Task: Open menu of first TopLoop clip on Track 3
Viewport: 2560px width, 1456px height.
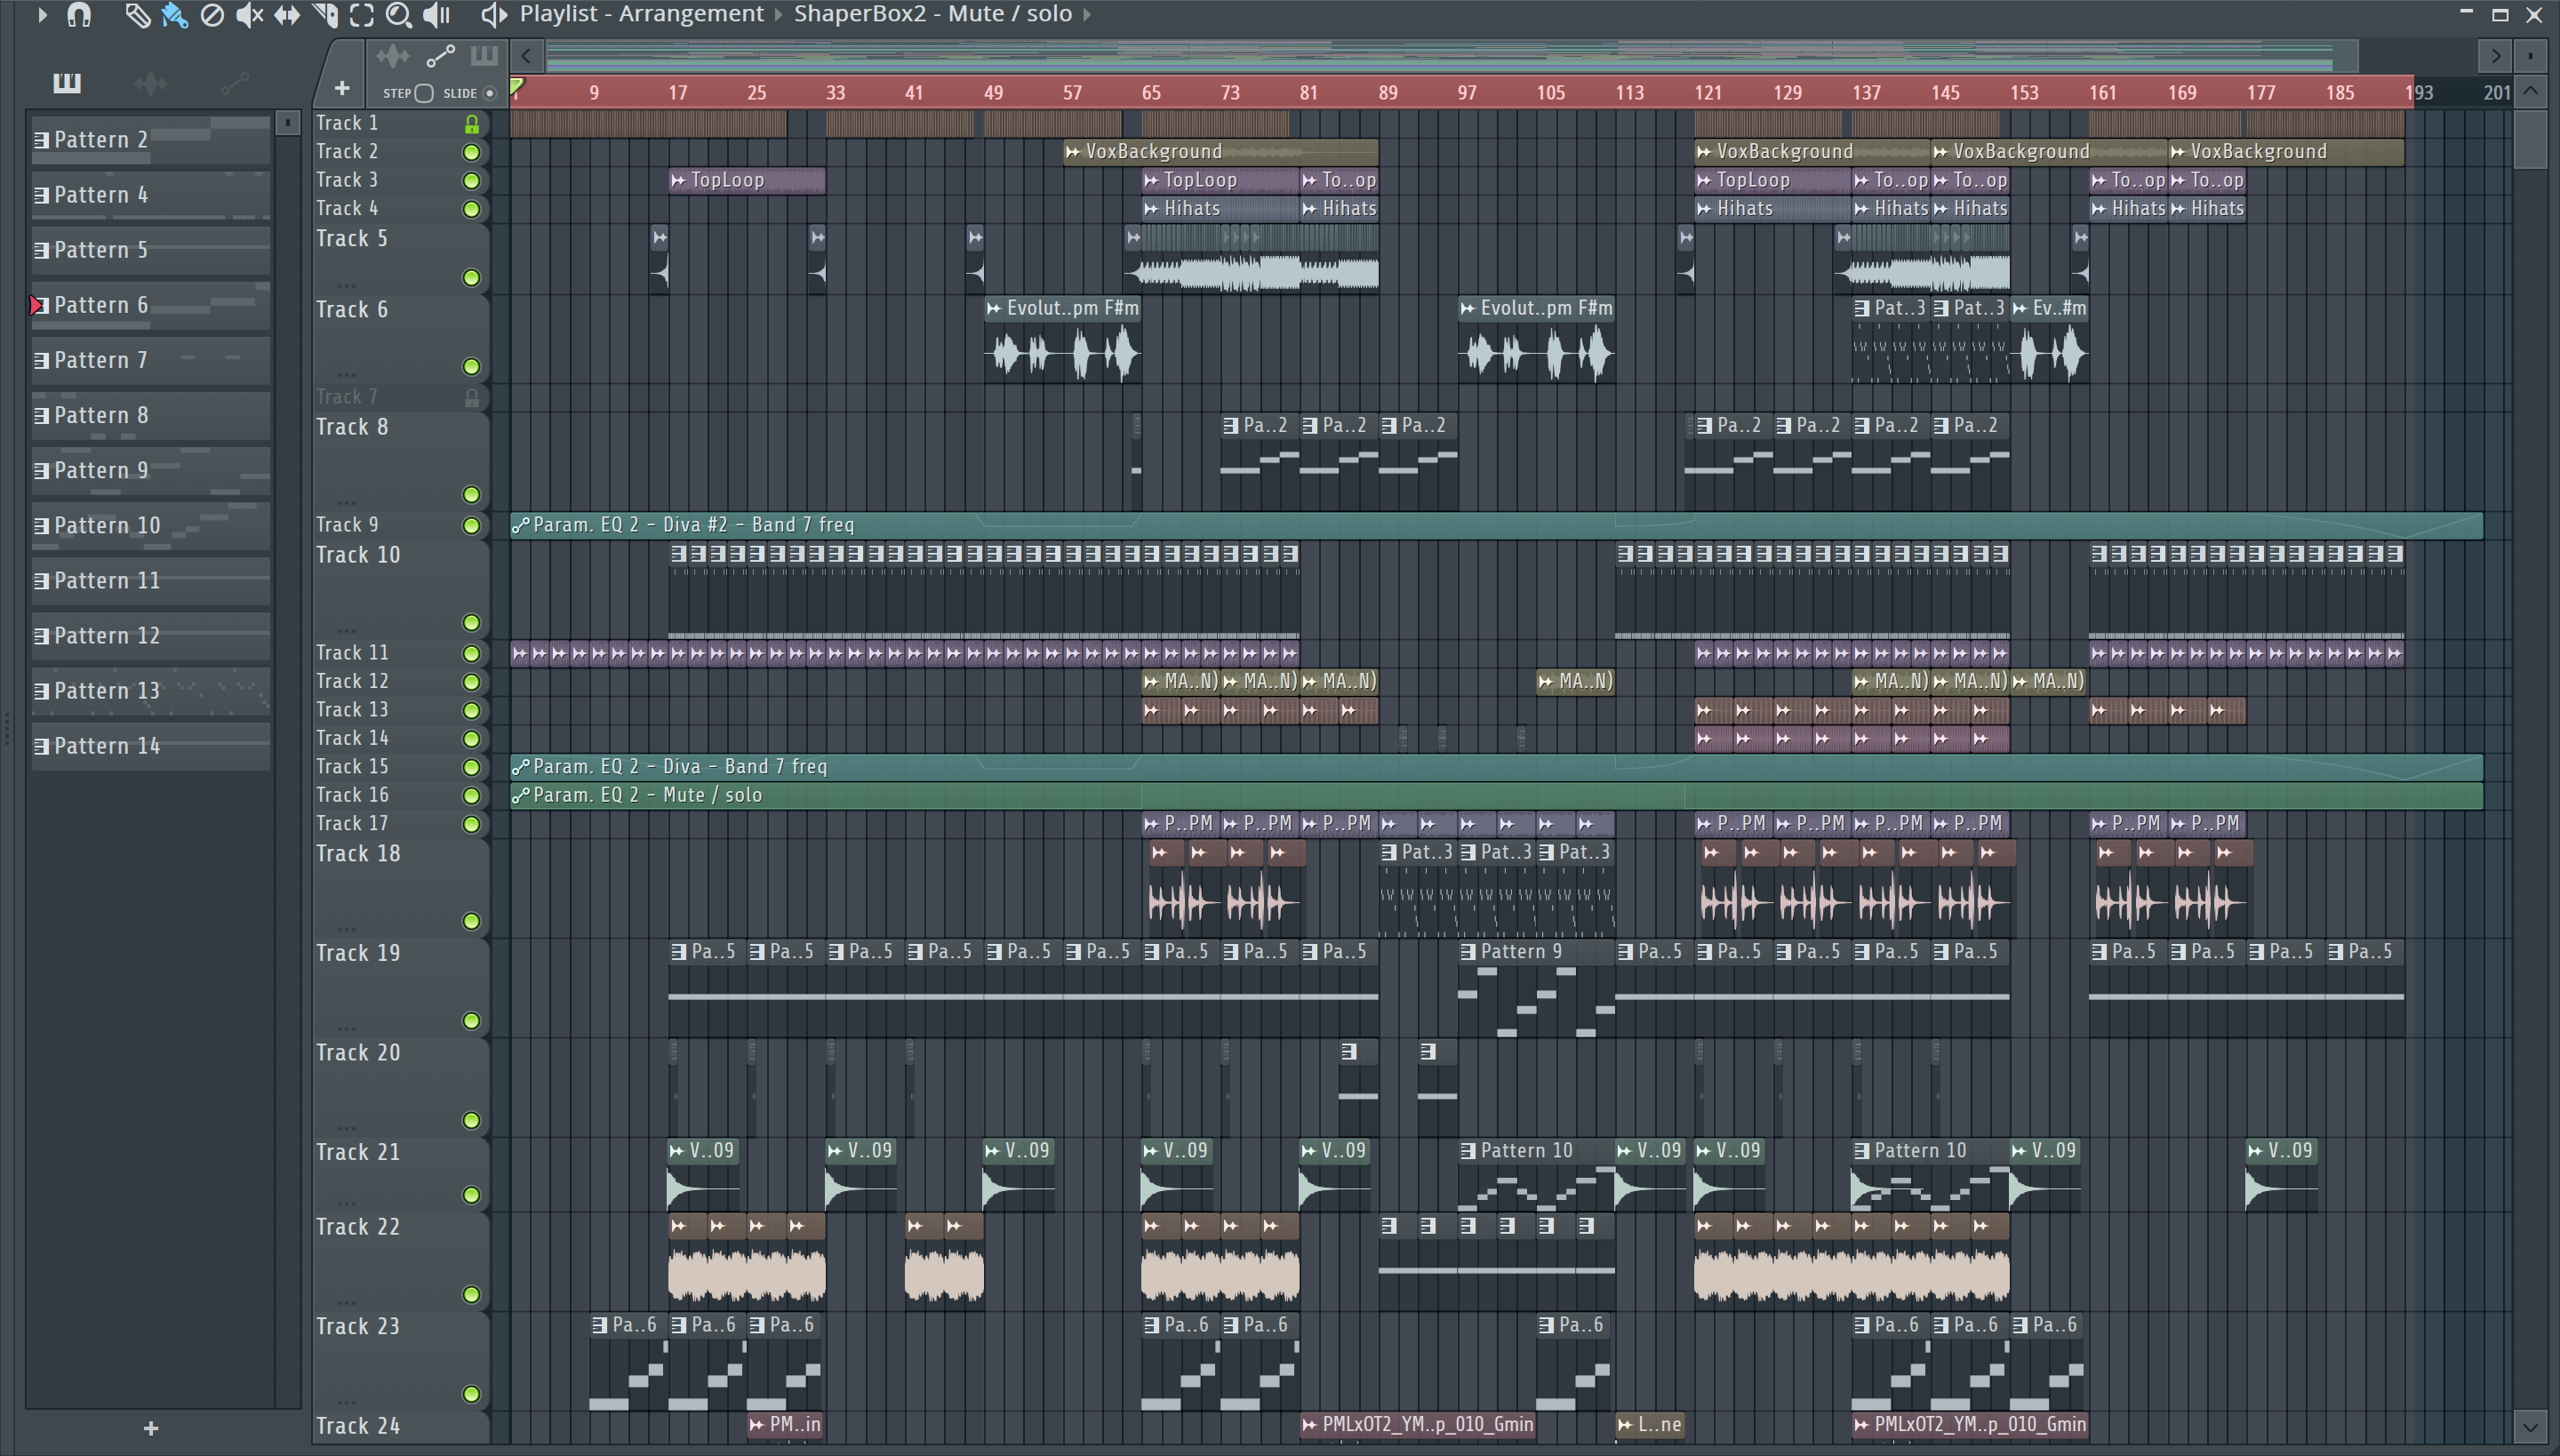Action: [679, 181]
